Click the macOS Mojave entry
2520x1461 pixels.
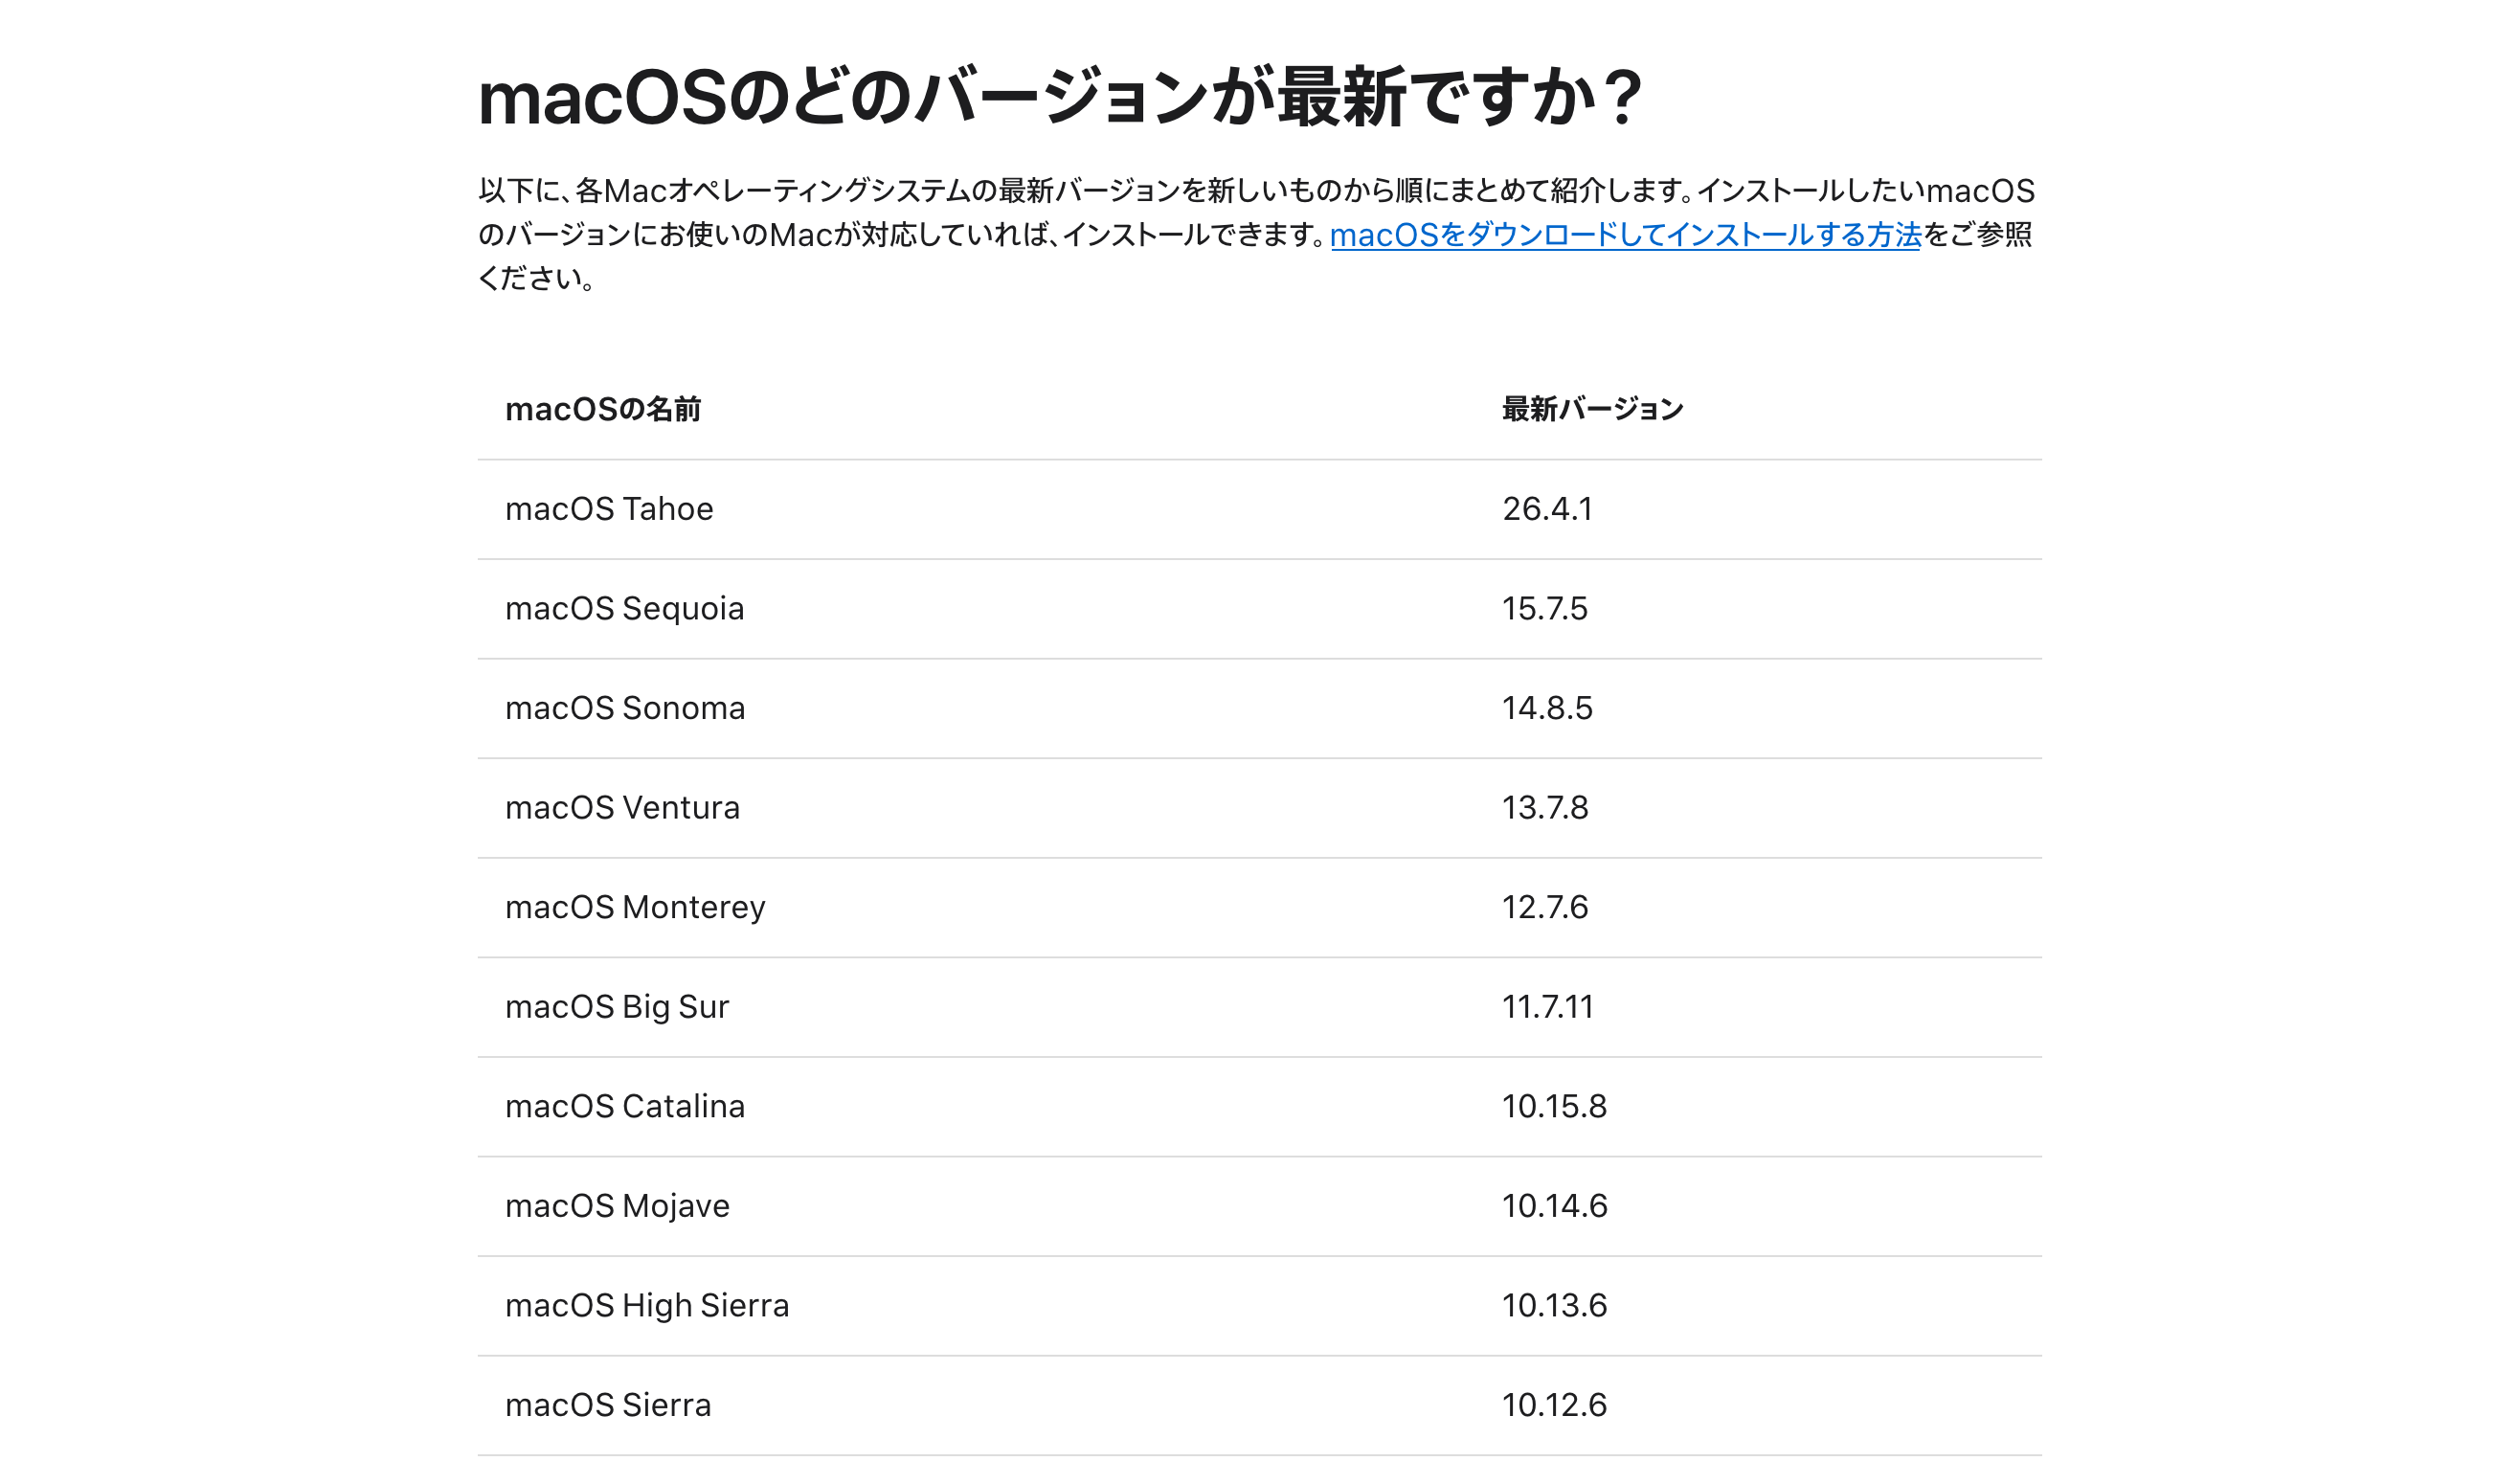(x=617, y=1206)
